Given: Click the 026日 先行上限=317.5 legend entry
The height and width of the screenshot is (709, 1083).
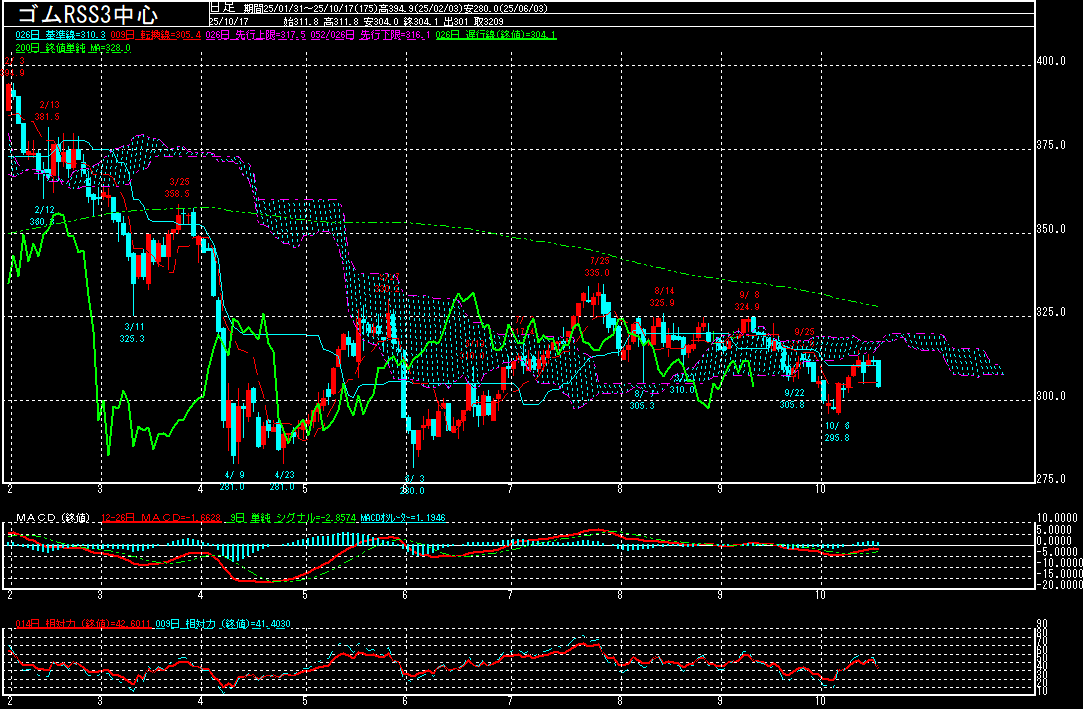Looking at the screenshot, I should [256, 34].
